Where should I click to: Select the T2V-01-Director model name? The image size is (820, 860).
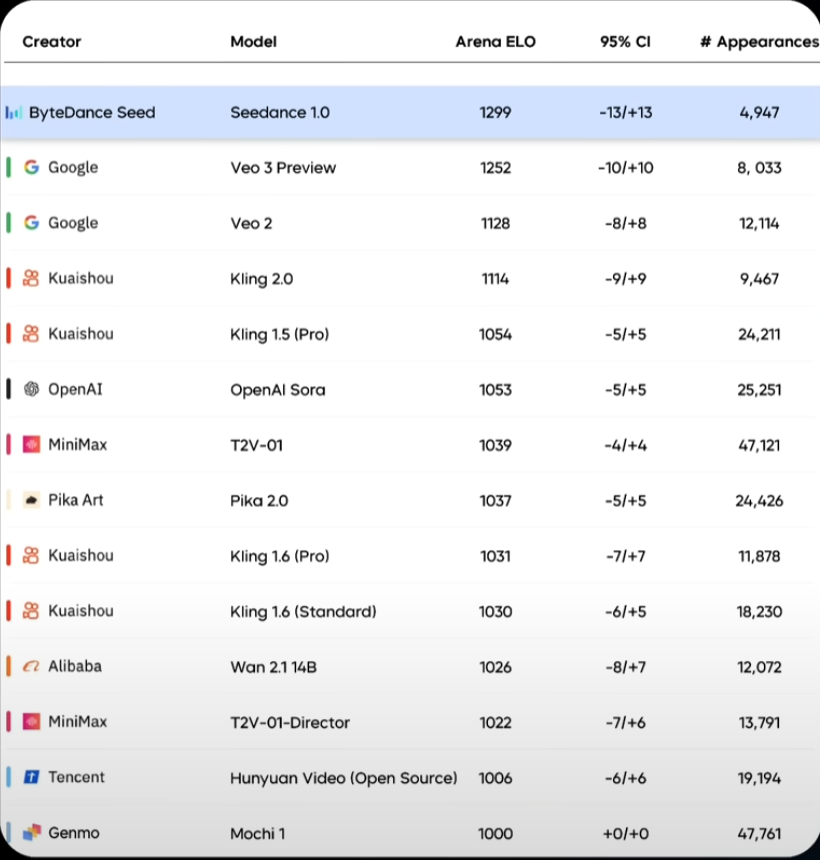[x=290, y=723]
